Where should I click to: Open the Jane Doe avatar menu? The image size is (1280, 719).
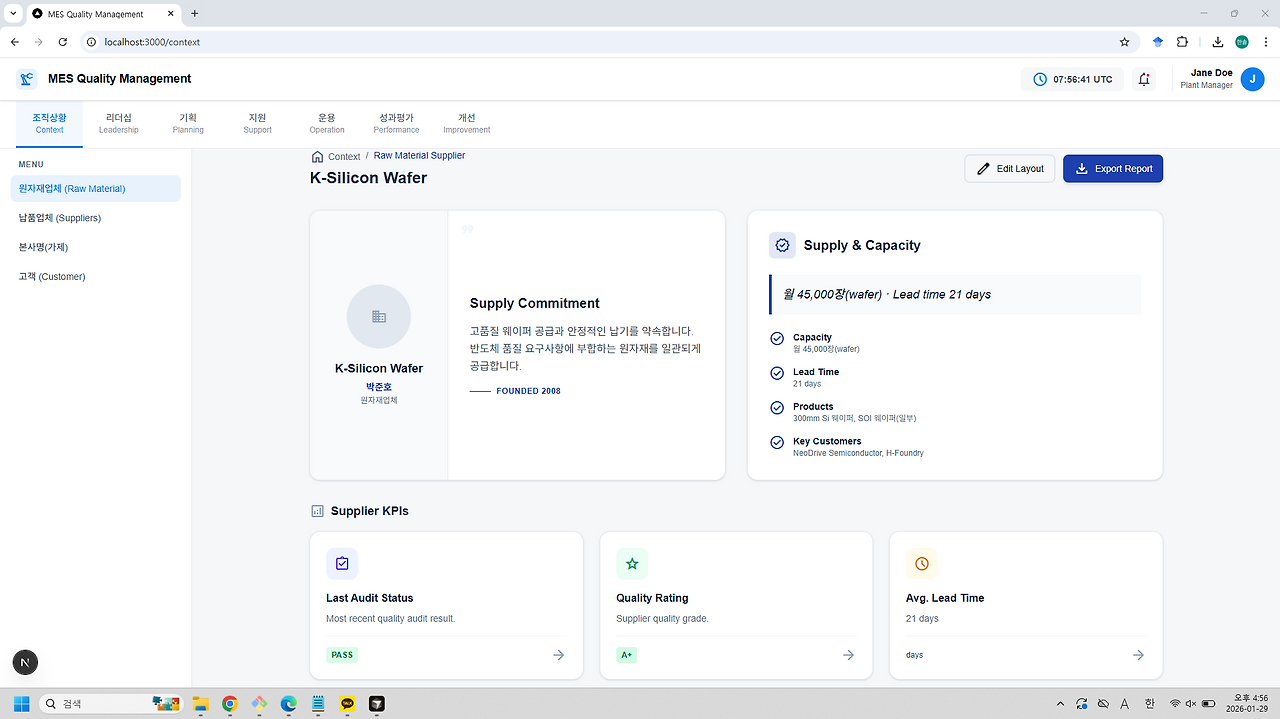click(1252, 79)
